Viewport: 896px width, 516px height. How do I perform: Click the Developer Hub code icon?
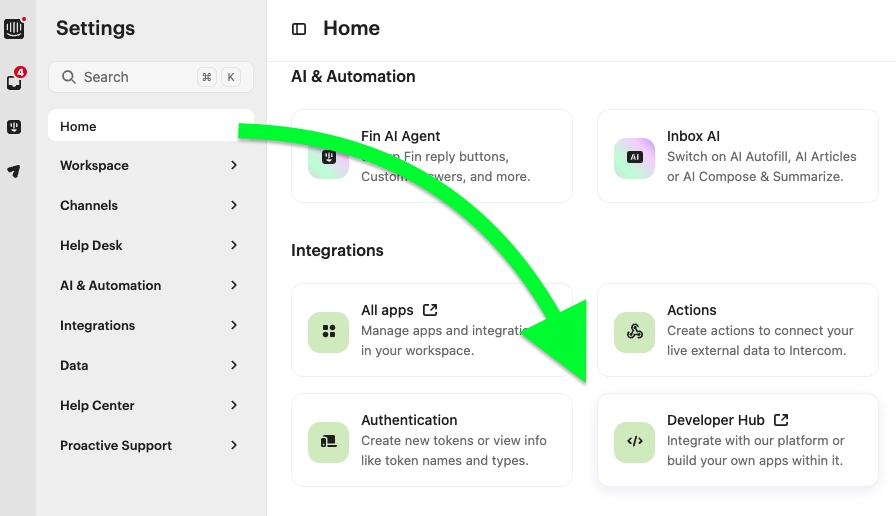tap(634, 442)
